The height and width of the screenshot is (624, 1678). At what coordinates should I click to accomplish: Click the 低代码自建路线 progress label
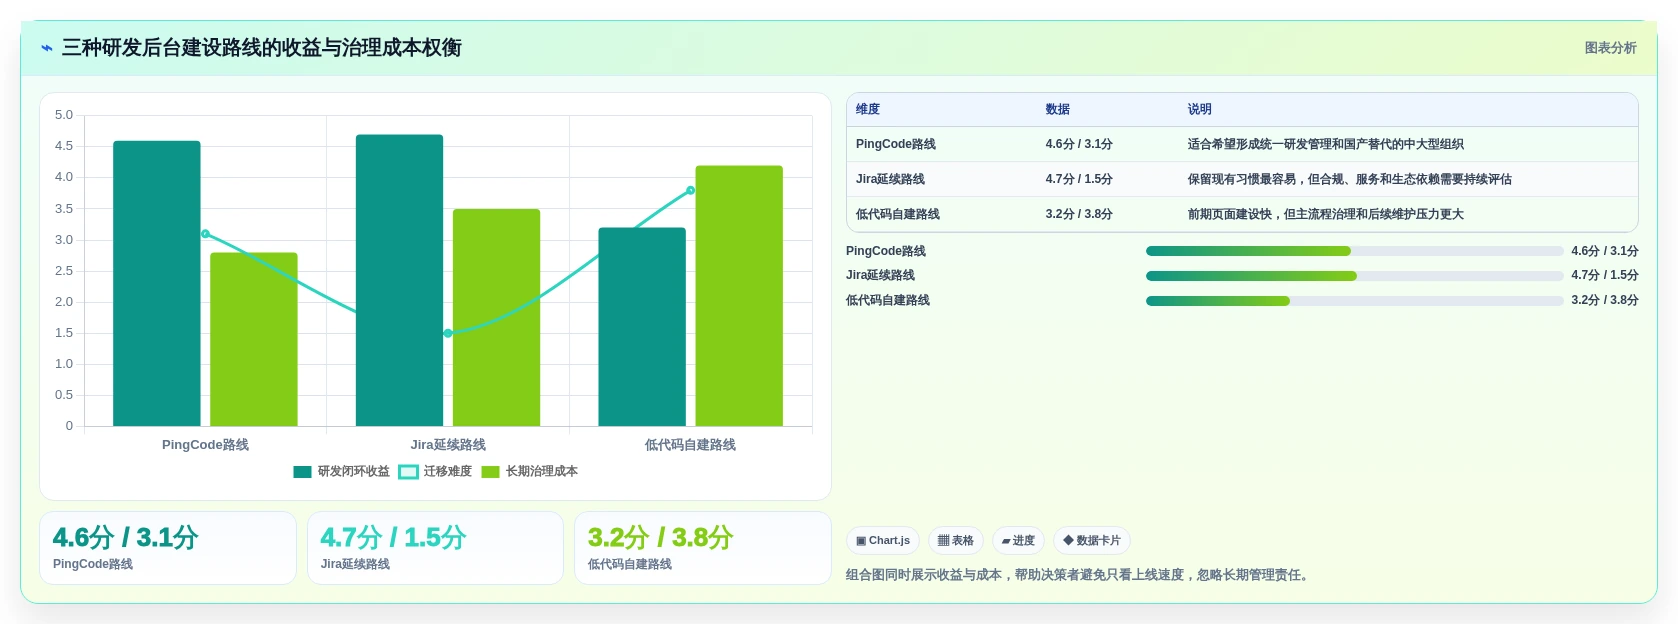click(x=888, y=300)
